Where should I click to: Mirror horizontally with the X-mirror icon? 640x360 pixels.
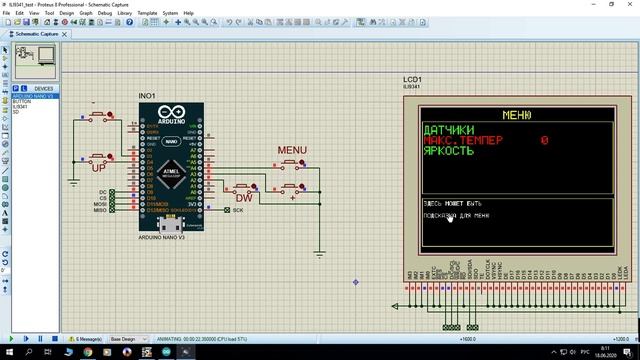click(x=5, y=281)
